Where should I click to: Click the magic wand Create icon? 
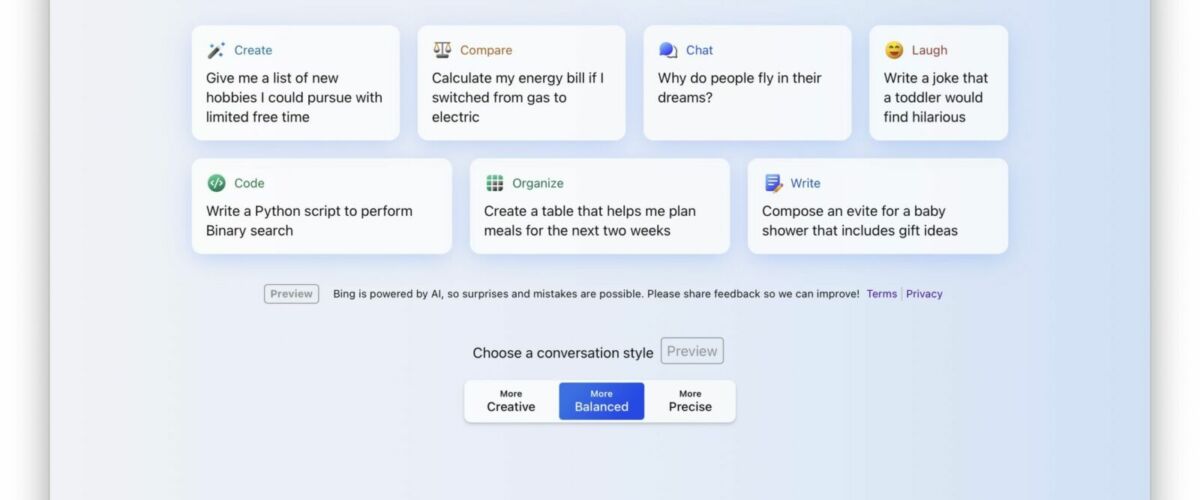coord(216,50)
